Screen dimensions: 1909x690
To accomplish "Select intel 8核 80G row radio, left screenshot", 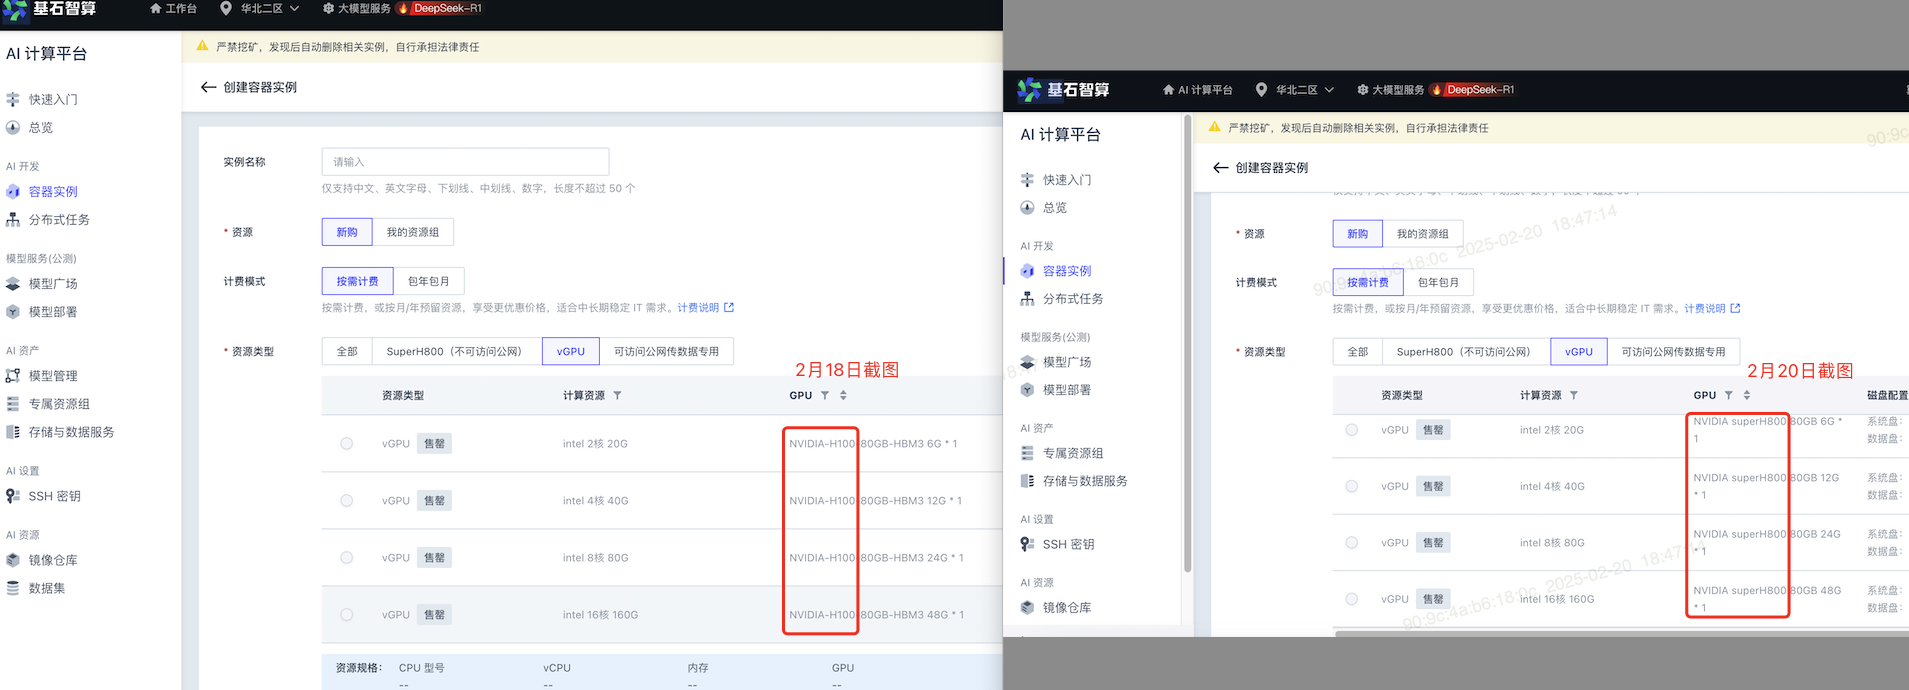I will pyautogui.click(x=346, y=557).
